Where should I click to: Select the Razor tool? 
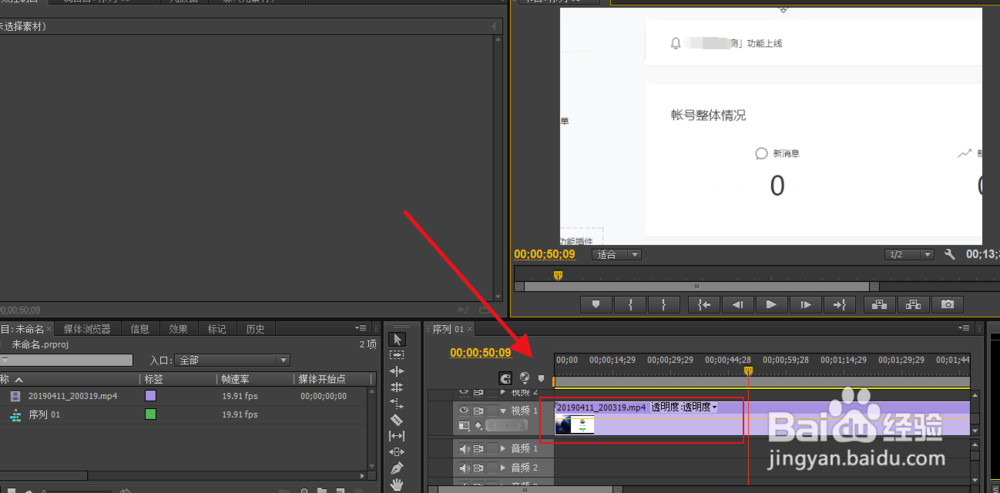coord(397,420)
